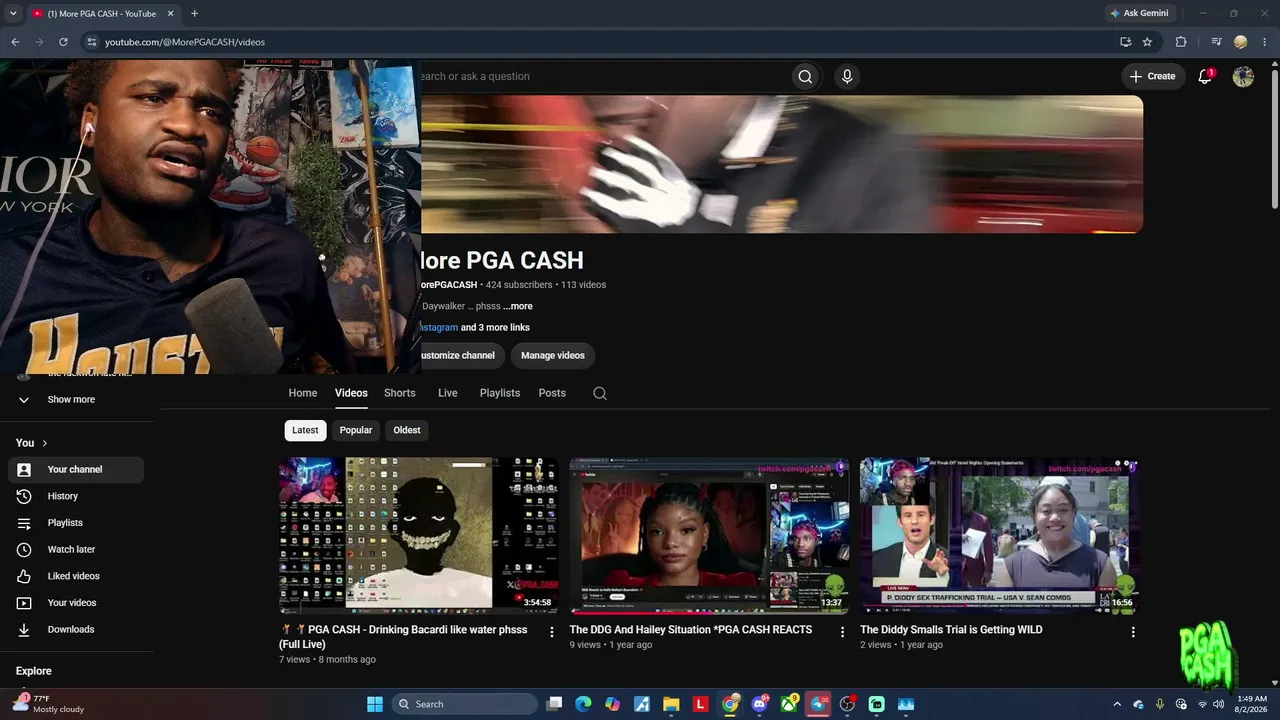Go back using the browser back arrow
The height and width of the screenshot is (720, 1280).
[x=15, y=42]
